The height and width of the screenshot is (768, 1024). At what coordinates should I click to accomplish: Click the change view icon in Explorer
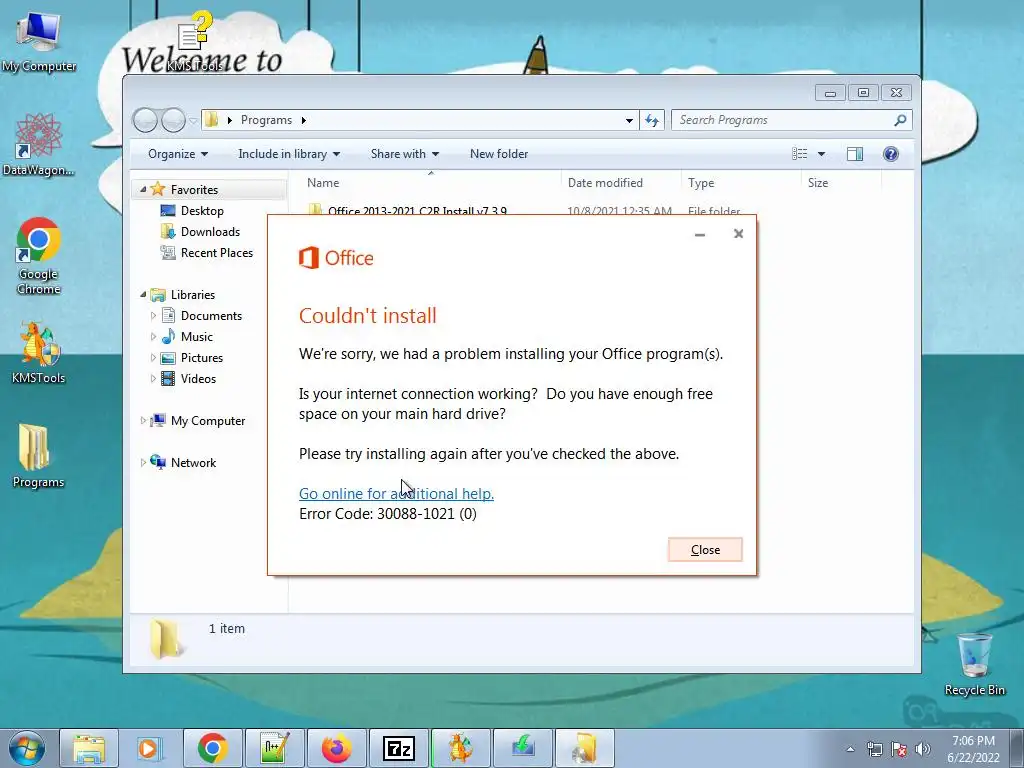click(x=799, y=154)
